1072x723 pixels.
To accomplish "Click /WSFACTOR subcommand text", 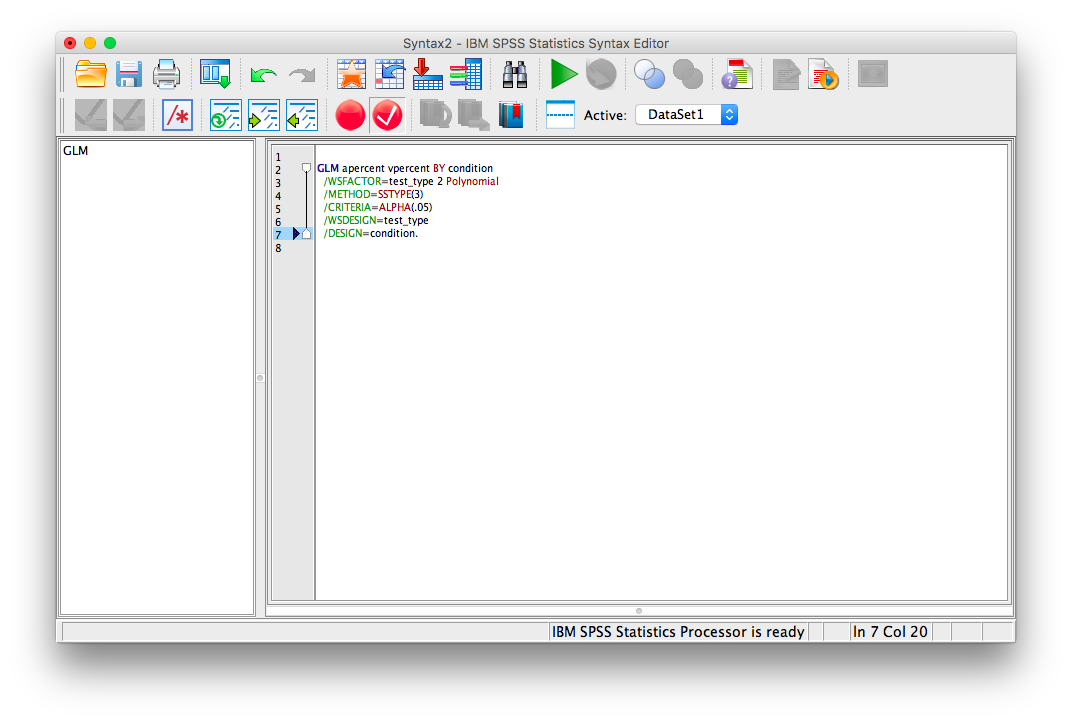I will click(x=352, y=181).
